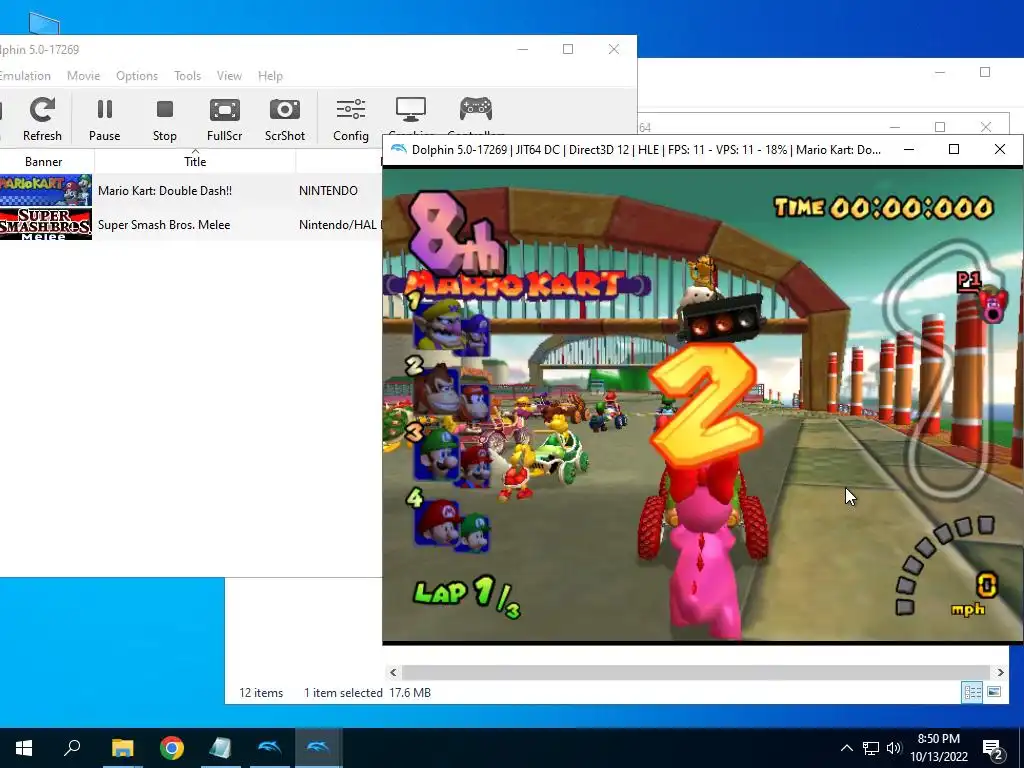Open the Tools menu

[187, 76]
